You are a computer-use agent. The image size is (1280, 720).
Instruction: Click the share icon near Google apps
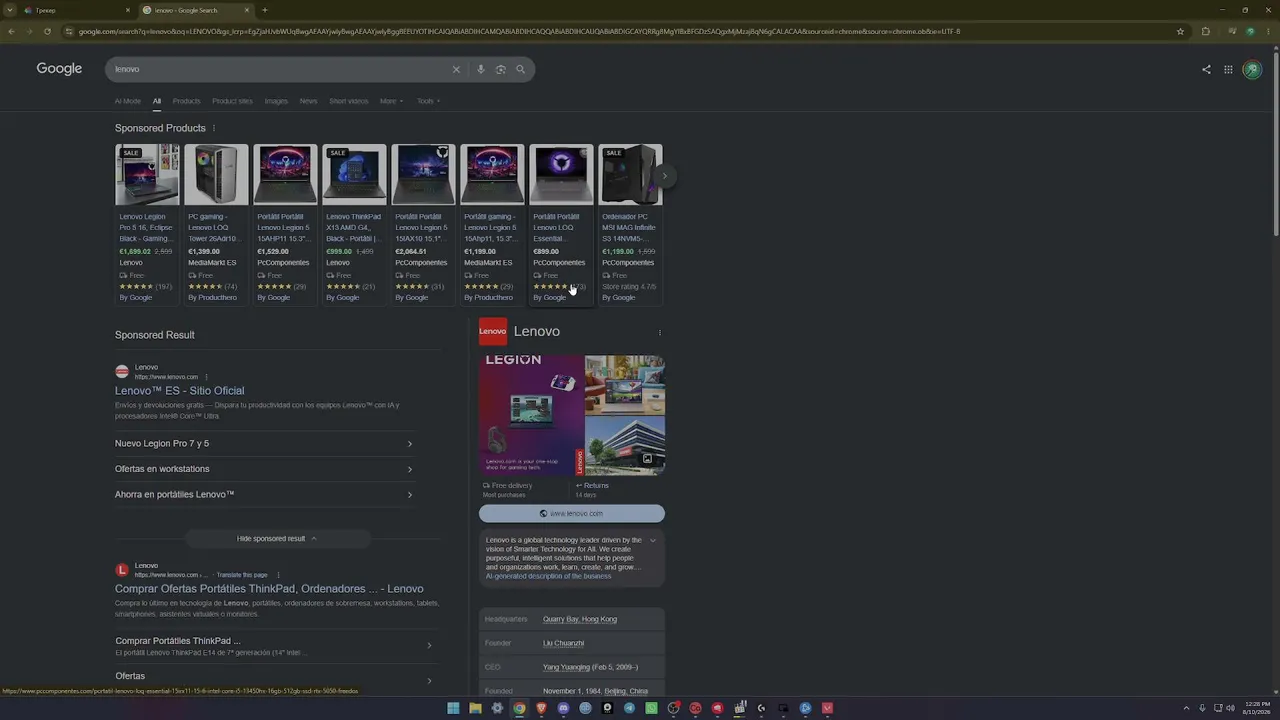pyautogui.click(x=1206, y=69)
